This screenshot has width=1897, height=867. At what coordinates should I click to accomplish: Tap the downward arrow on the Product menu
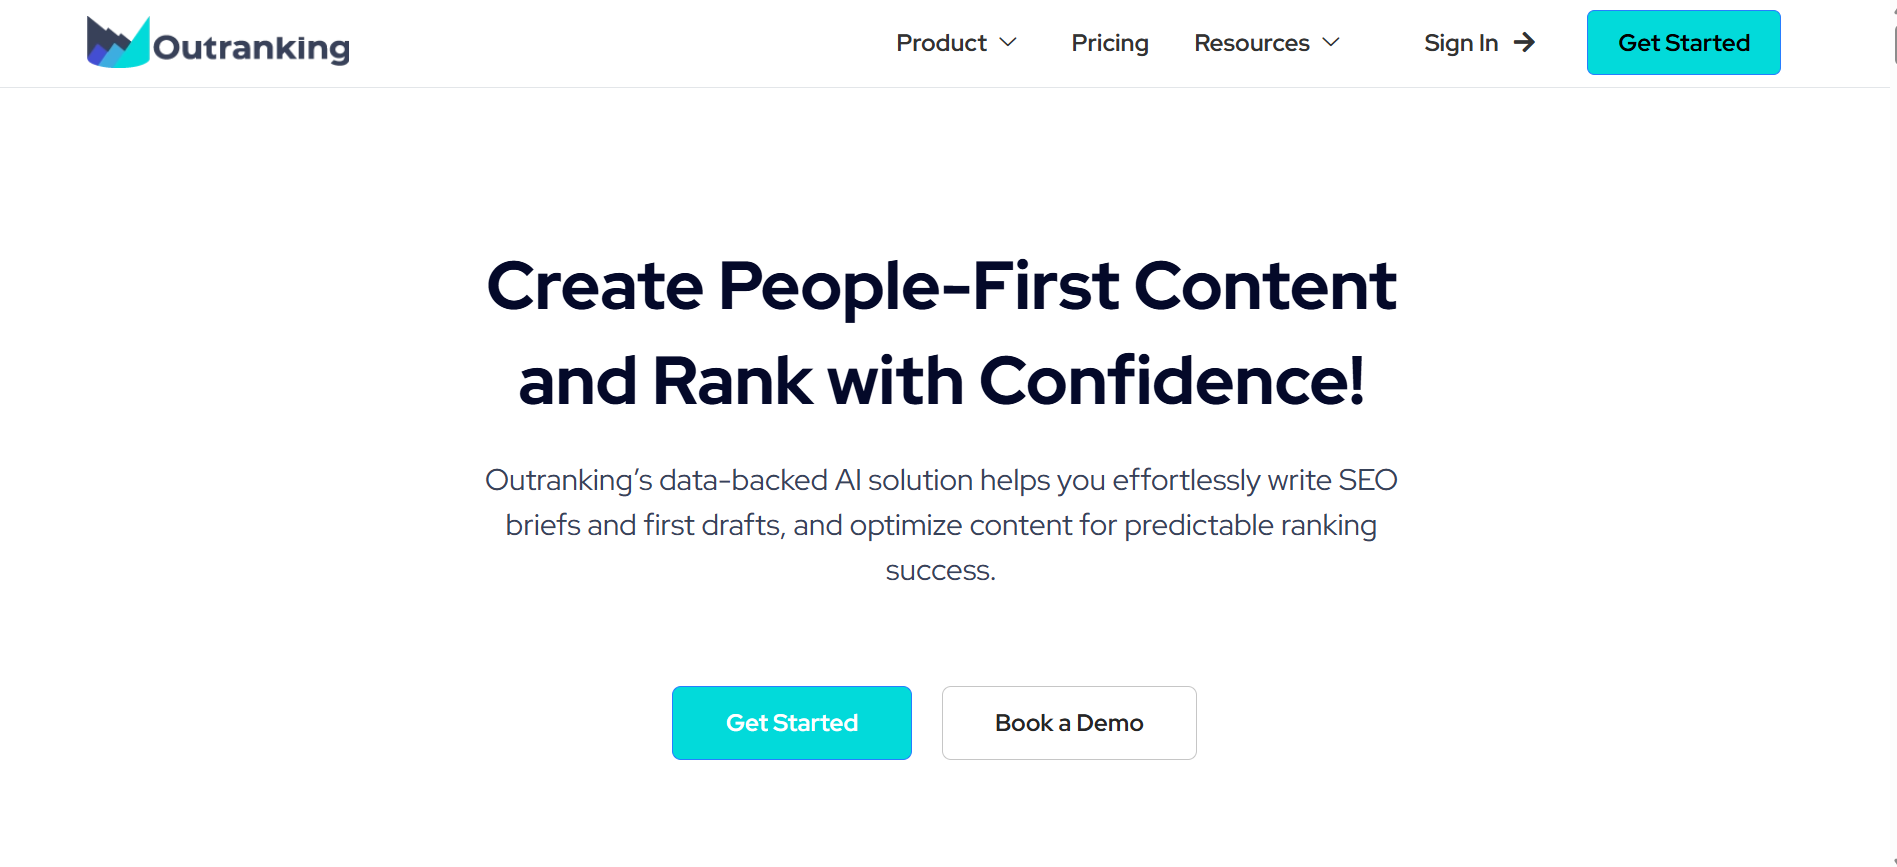[x=1009, y=43]
